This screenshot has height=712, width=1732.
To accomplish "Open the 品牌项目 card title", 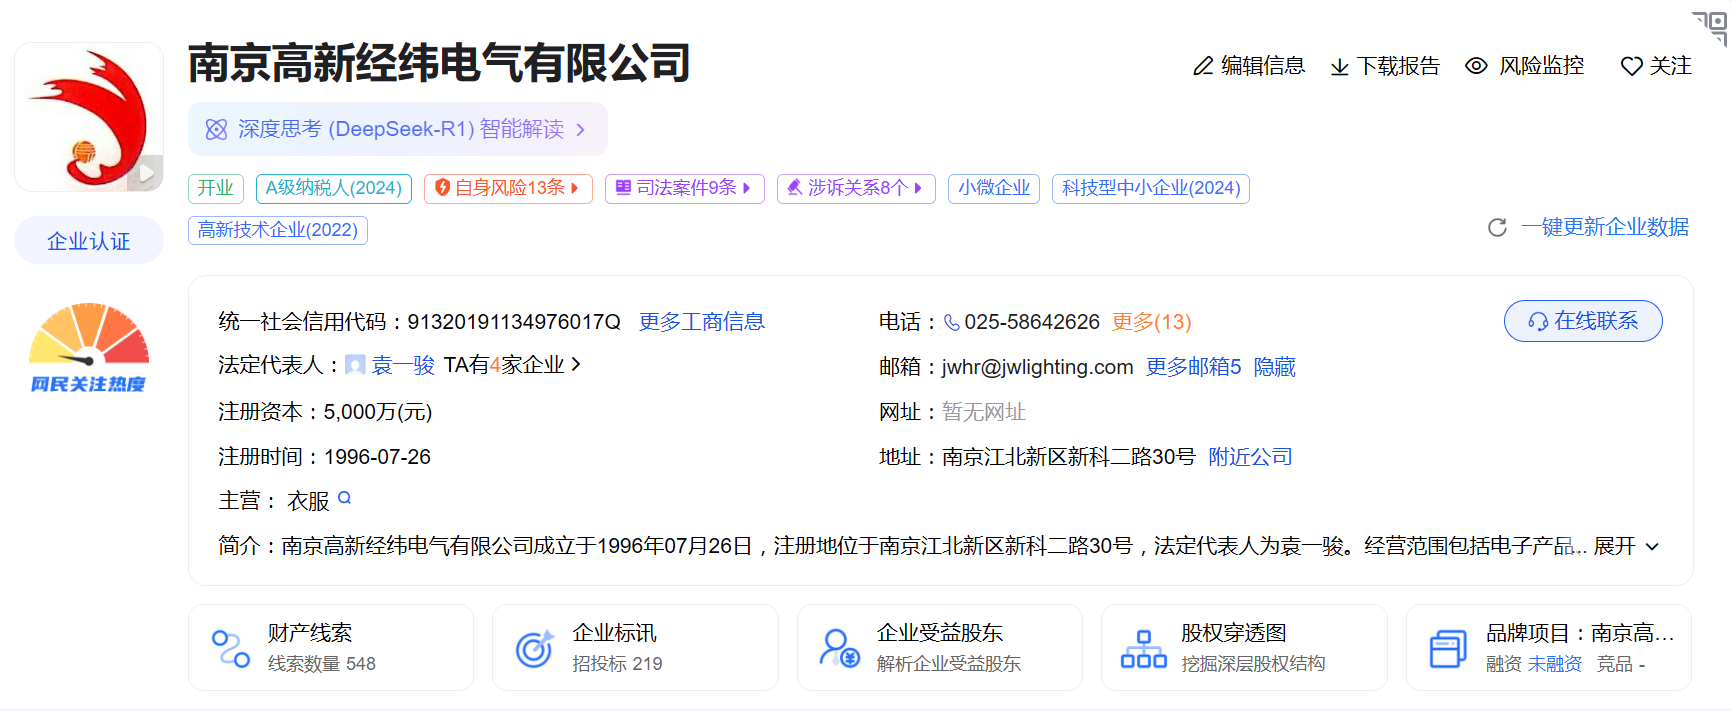I will pos(1580,633).
